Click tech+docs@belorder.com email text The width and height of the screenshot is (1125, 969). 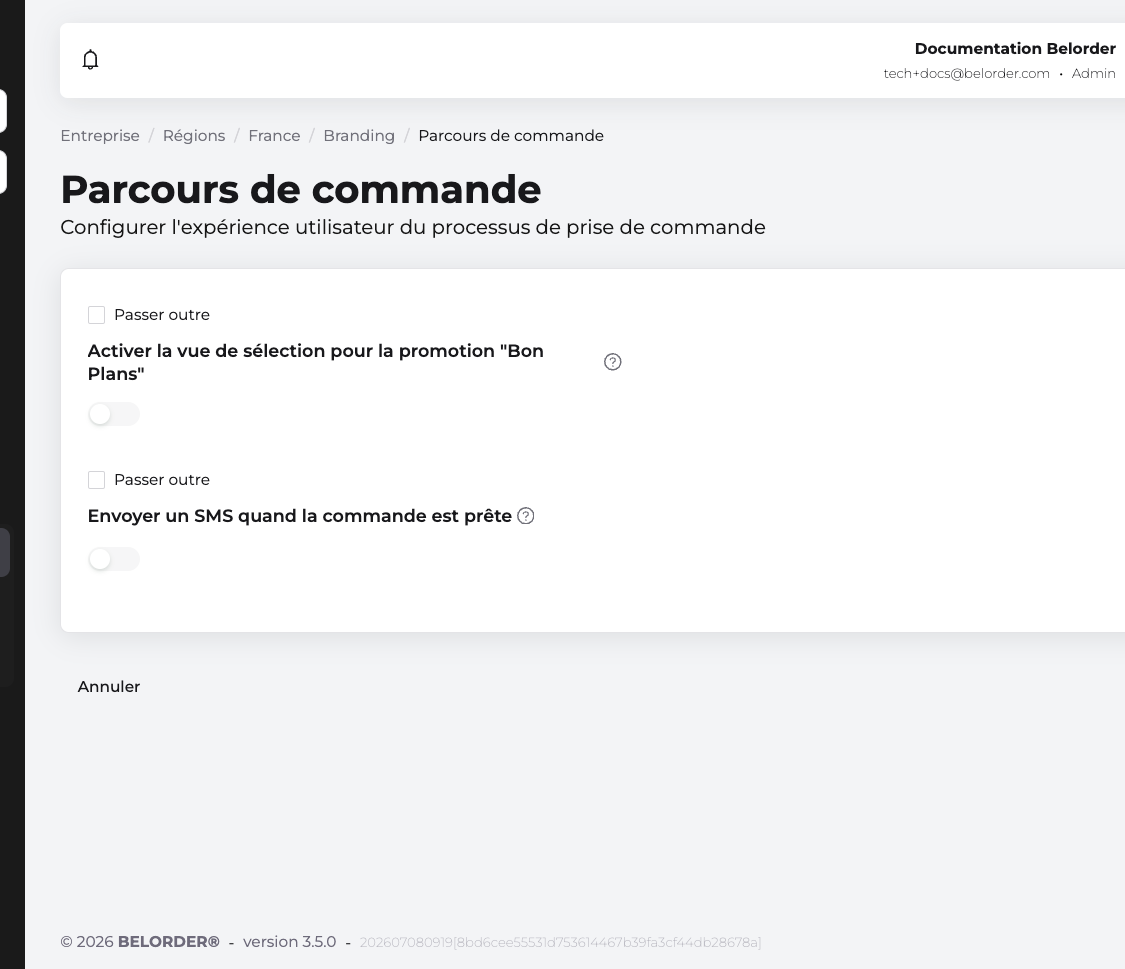click(x=966, y=73)
